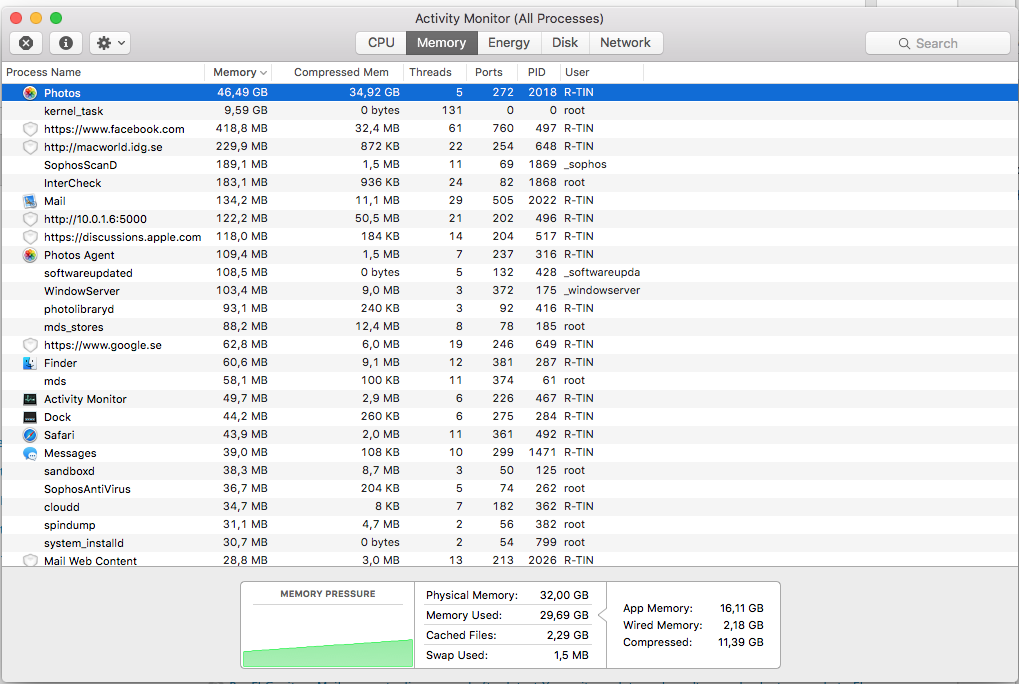Go to the Network tab
Viewport: 1019px width, 684px height.
point(625,43)
